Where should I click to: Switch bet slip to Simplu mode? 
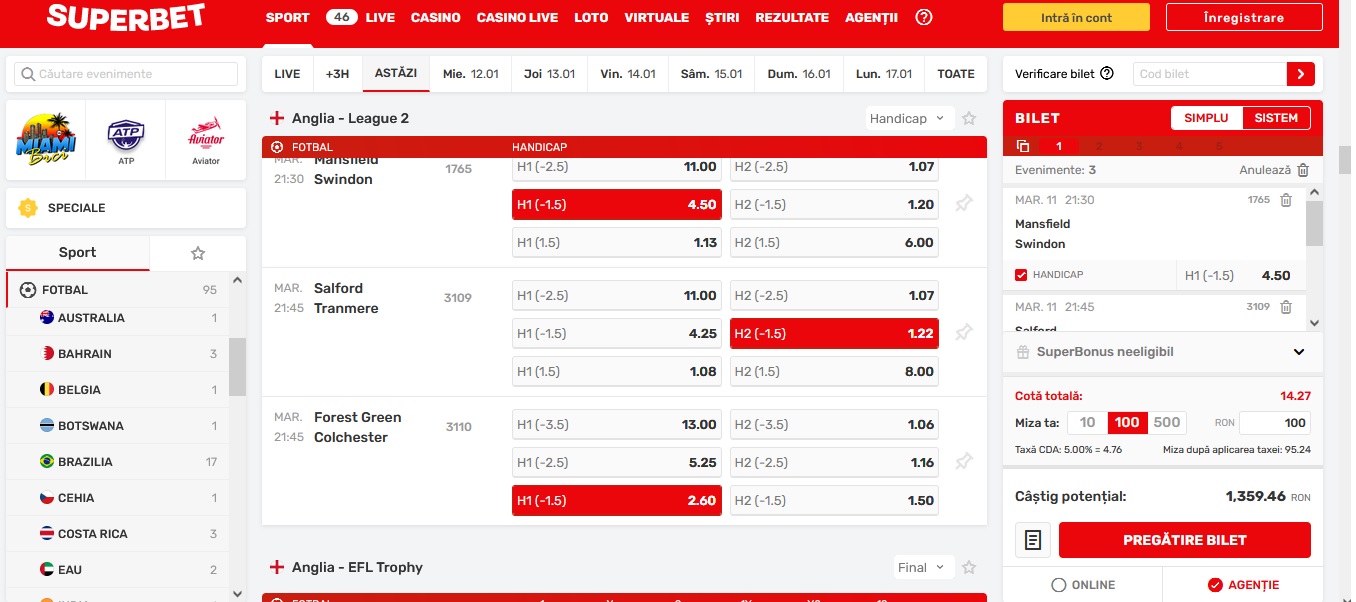pos(1206,118)
